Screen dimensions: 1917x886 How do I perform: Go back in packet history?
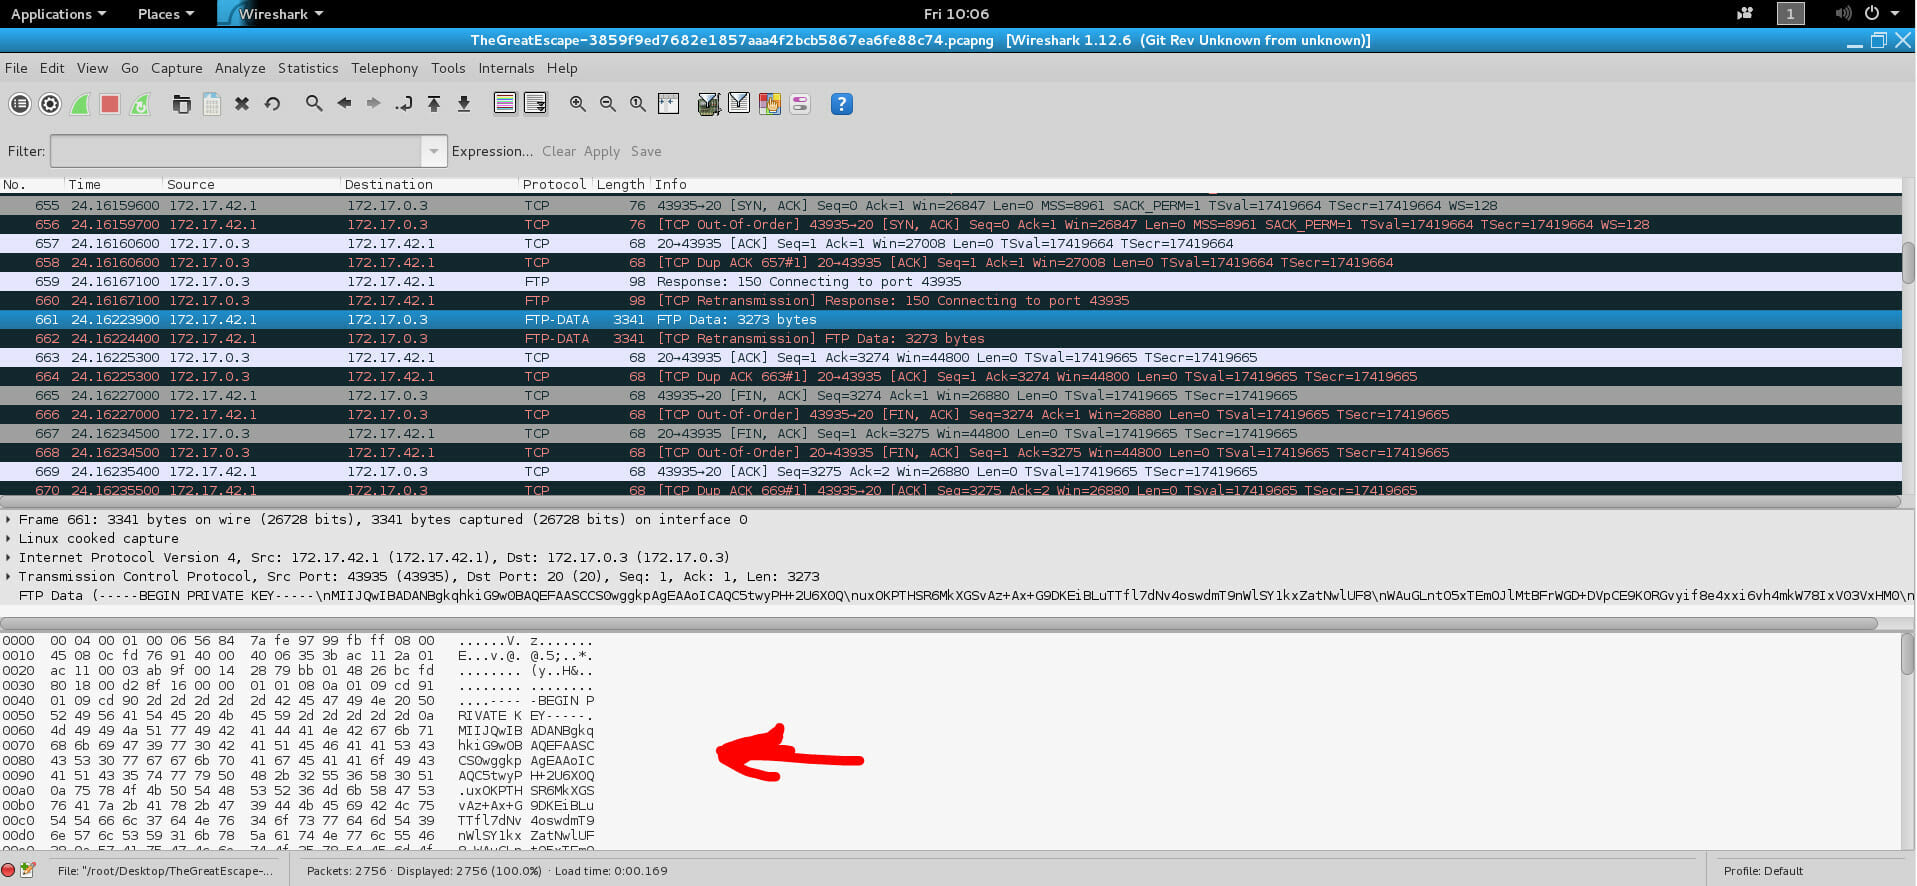344,103
